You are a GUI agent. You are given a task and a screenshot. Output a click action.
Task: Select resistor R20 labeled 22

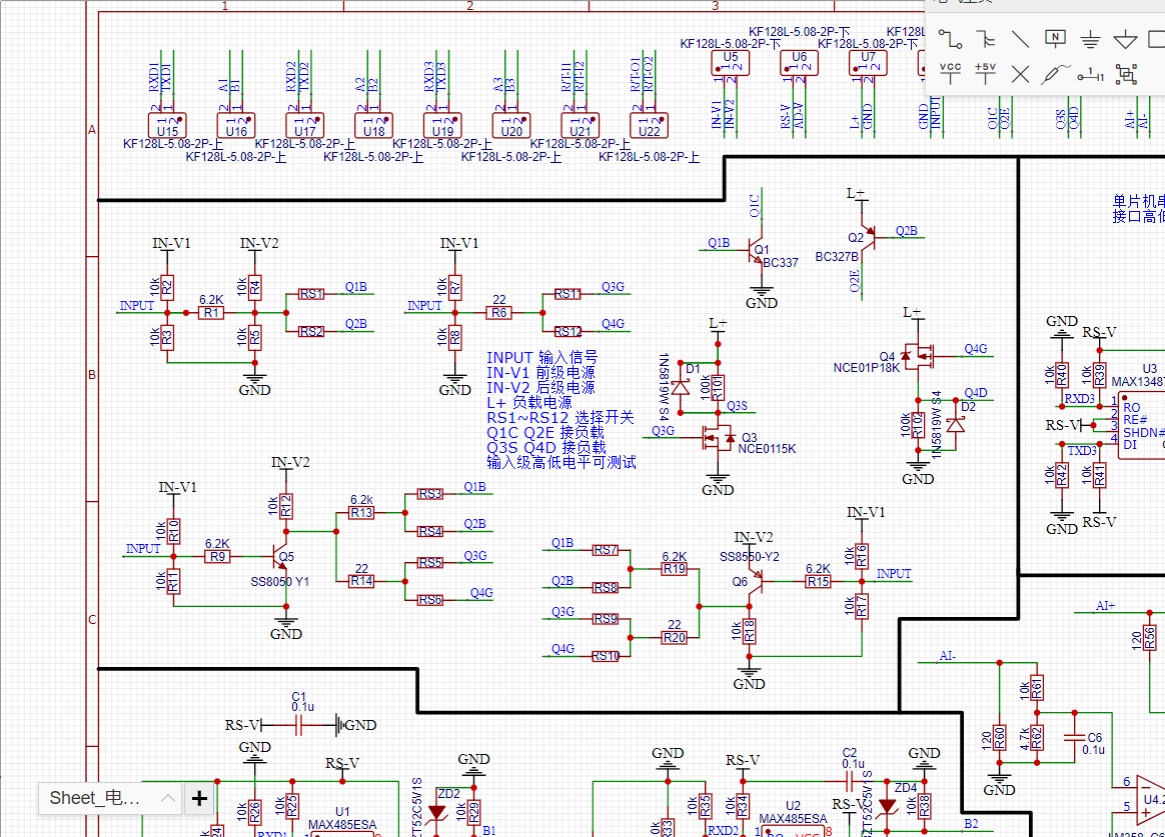coord(675,637)
